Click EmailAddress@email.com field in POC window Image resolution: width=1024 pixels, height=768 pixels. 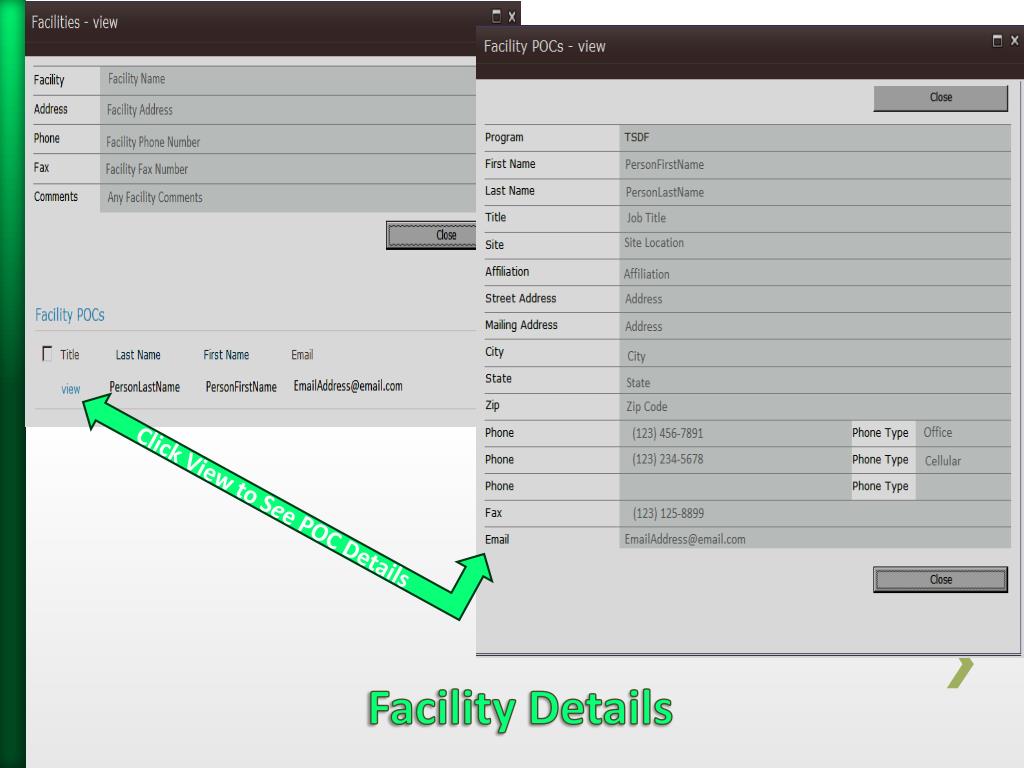[x=815, y=539]
